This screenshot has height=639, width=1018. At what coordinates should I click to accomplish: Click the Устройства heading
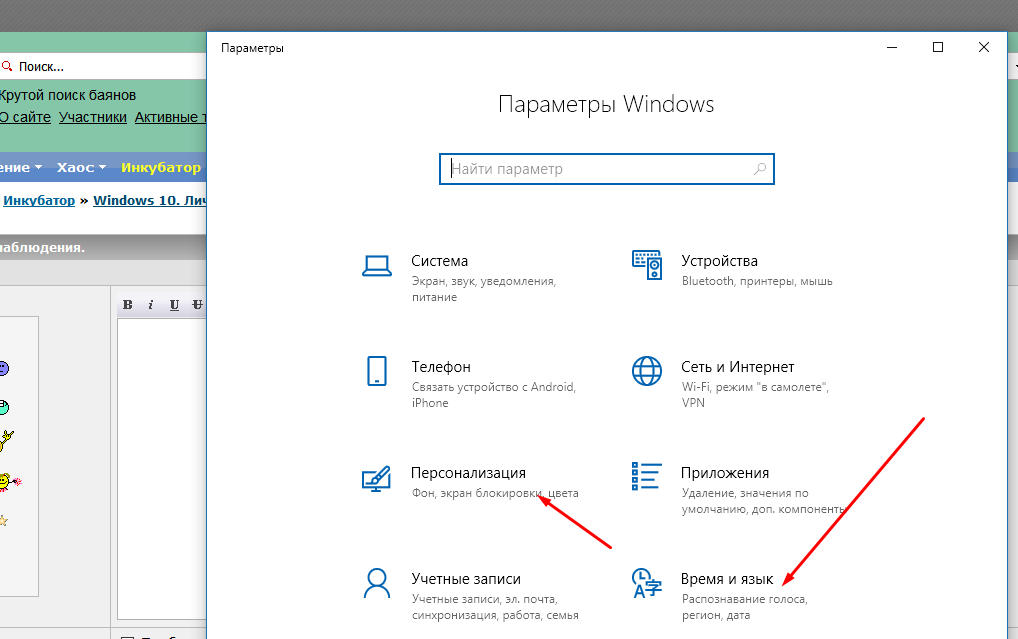719,261
